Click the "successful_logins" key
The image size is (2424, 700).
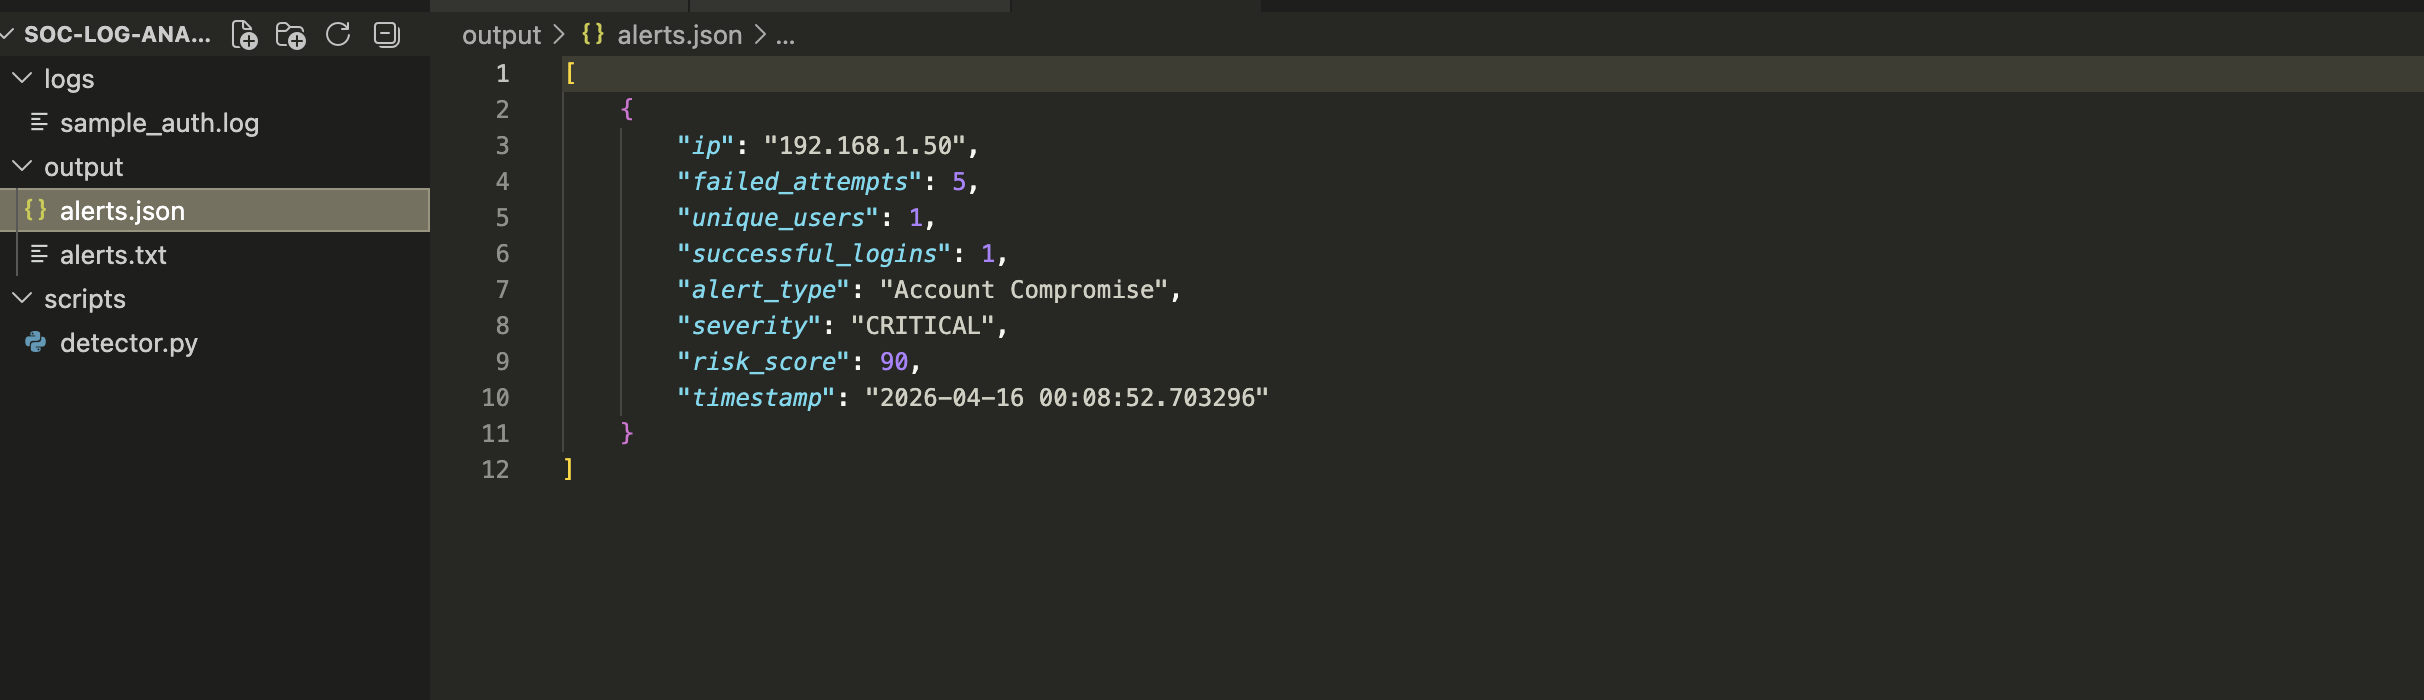click(813, 254)
